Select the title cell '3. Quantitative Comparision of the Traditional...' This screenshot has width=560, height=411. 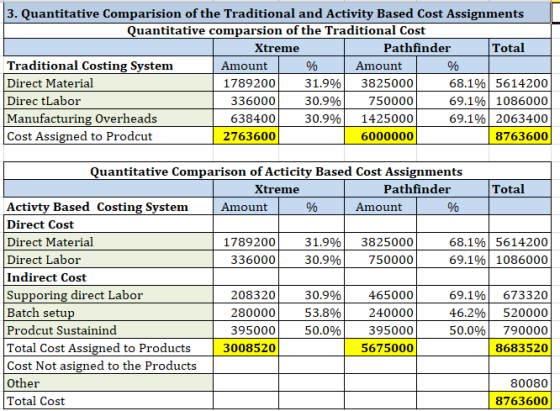pos(277,14)
